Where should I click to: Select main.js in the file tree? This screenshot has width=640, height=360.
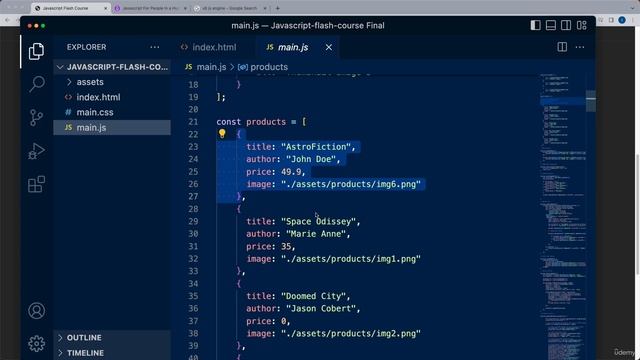[112, 127]
